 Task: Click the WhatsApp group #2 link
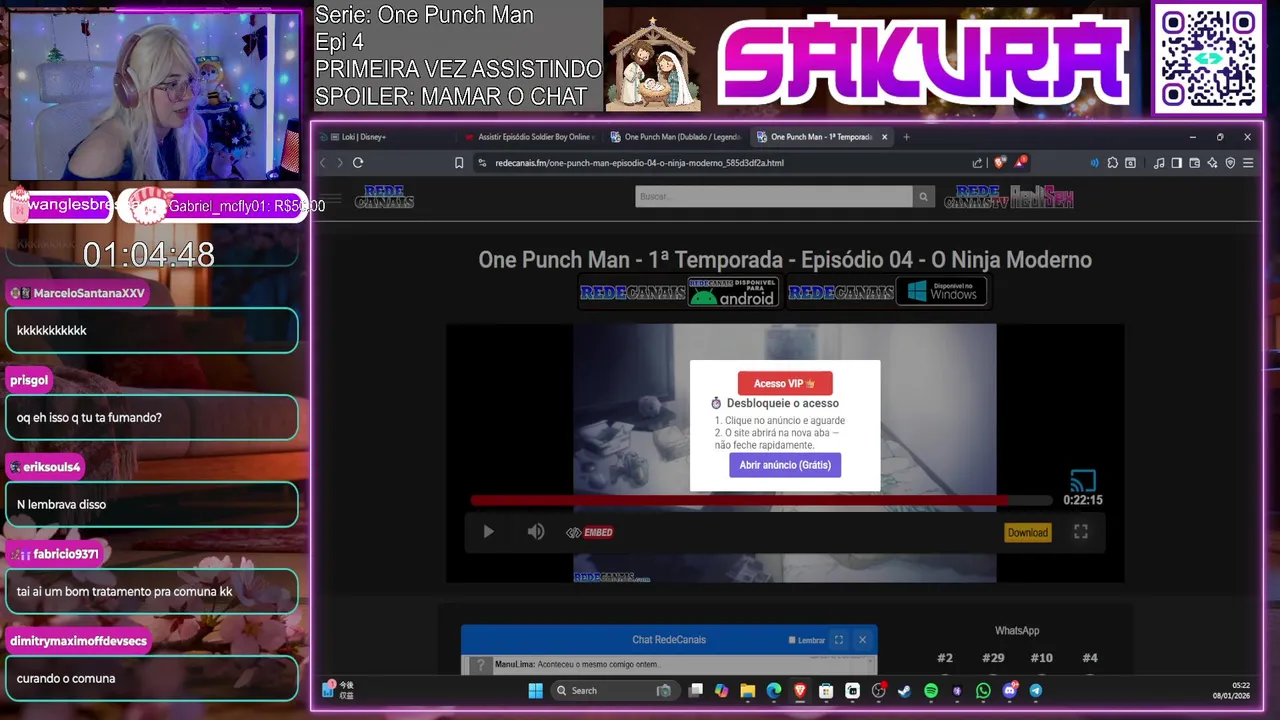click(945, 658)
